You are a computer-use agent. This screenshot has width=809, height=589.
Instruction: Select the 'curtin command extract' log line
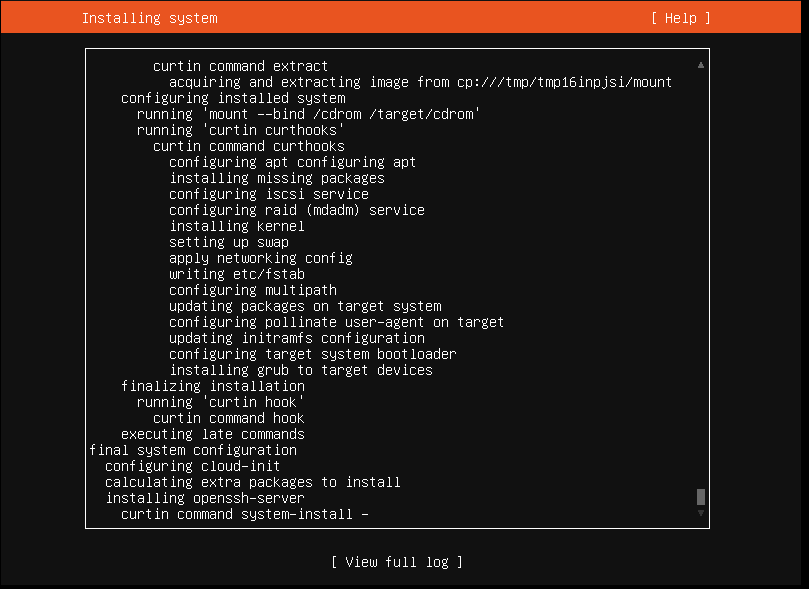click(240, 66)
